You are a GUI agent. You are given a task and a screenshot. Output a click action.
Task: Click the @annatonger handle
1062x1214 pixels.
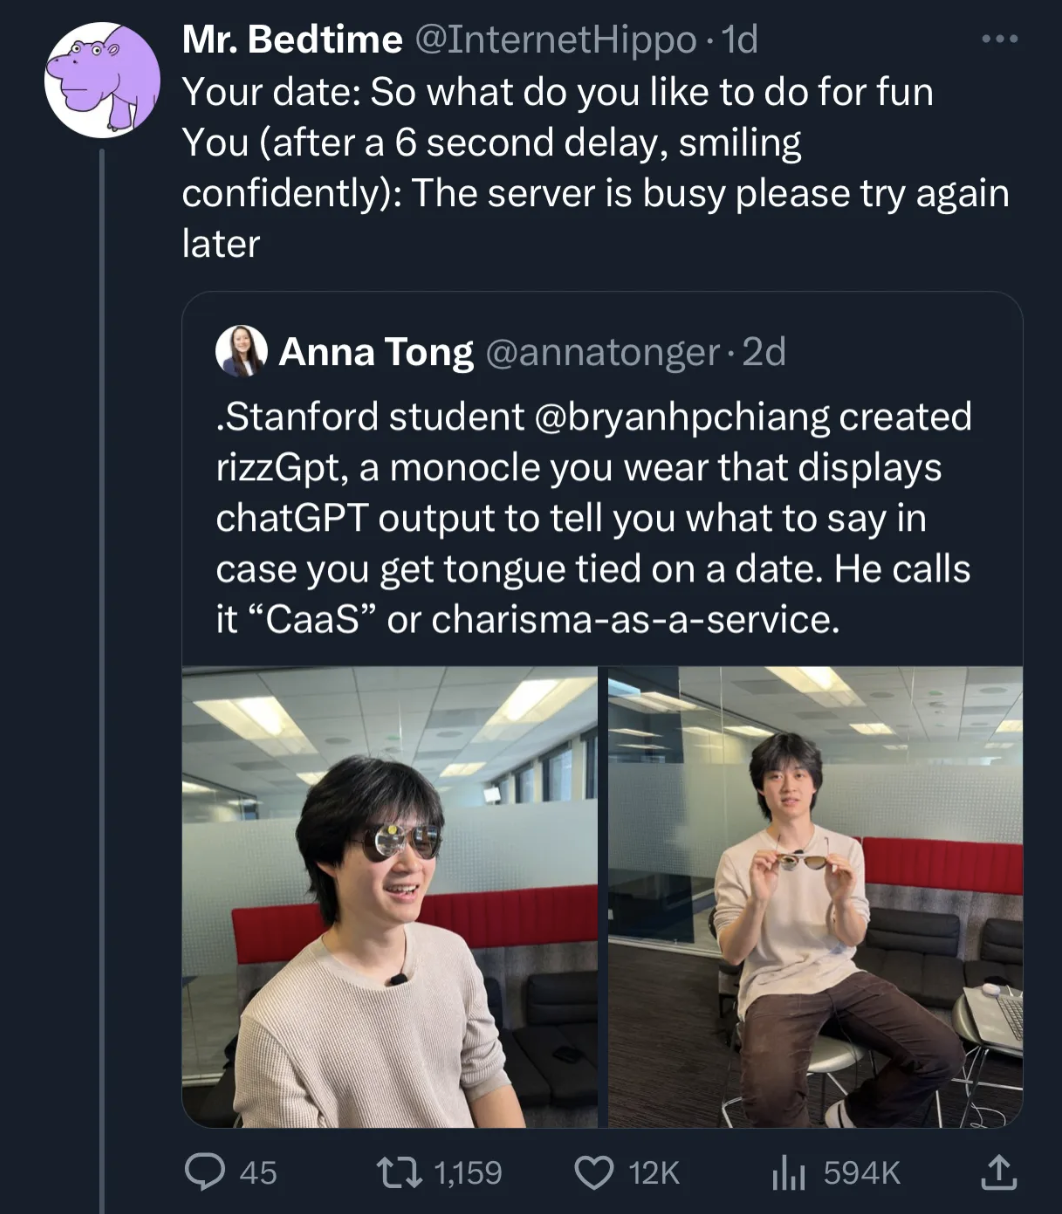point(602,352)
